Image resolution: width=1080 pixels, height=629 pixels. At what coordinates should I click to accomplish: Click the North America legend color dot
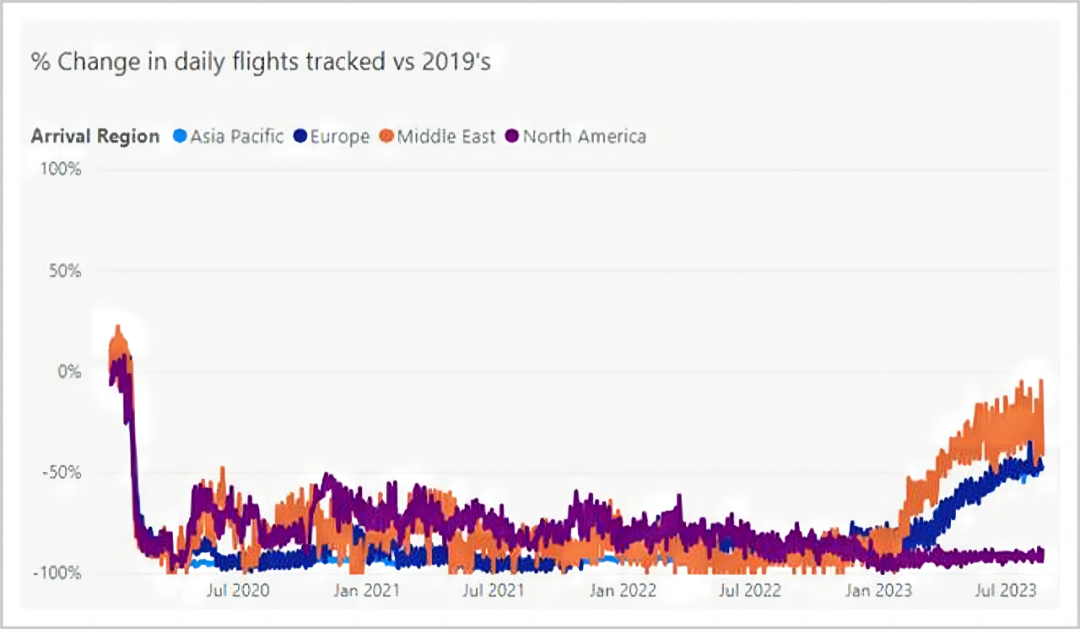pos(513,136)
